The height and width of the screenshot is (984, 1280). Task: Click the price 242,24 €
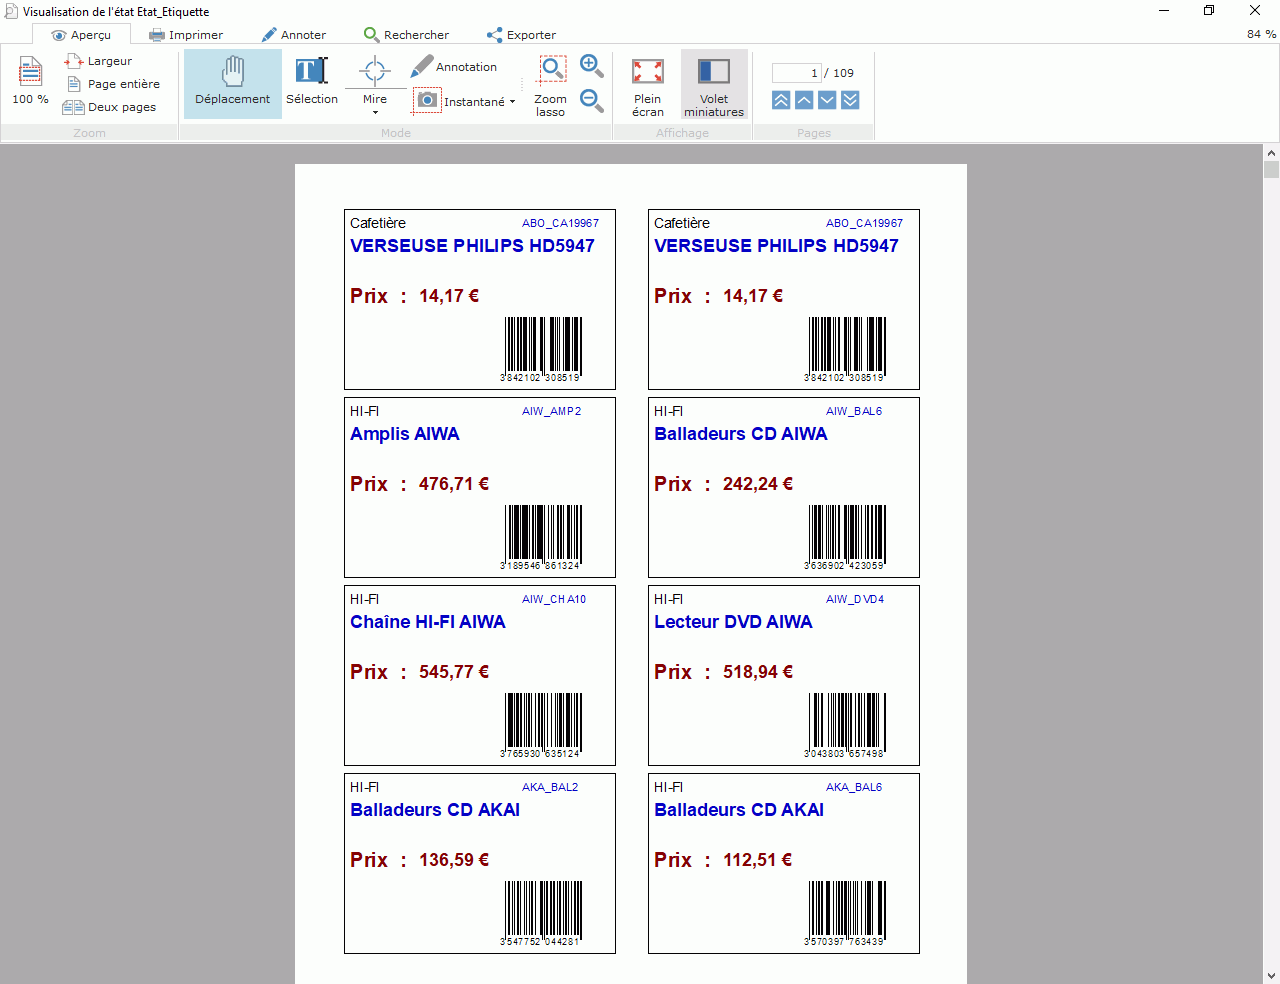tap(758, 484)
